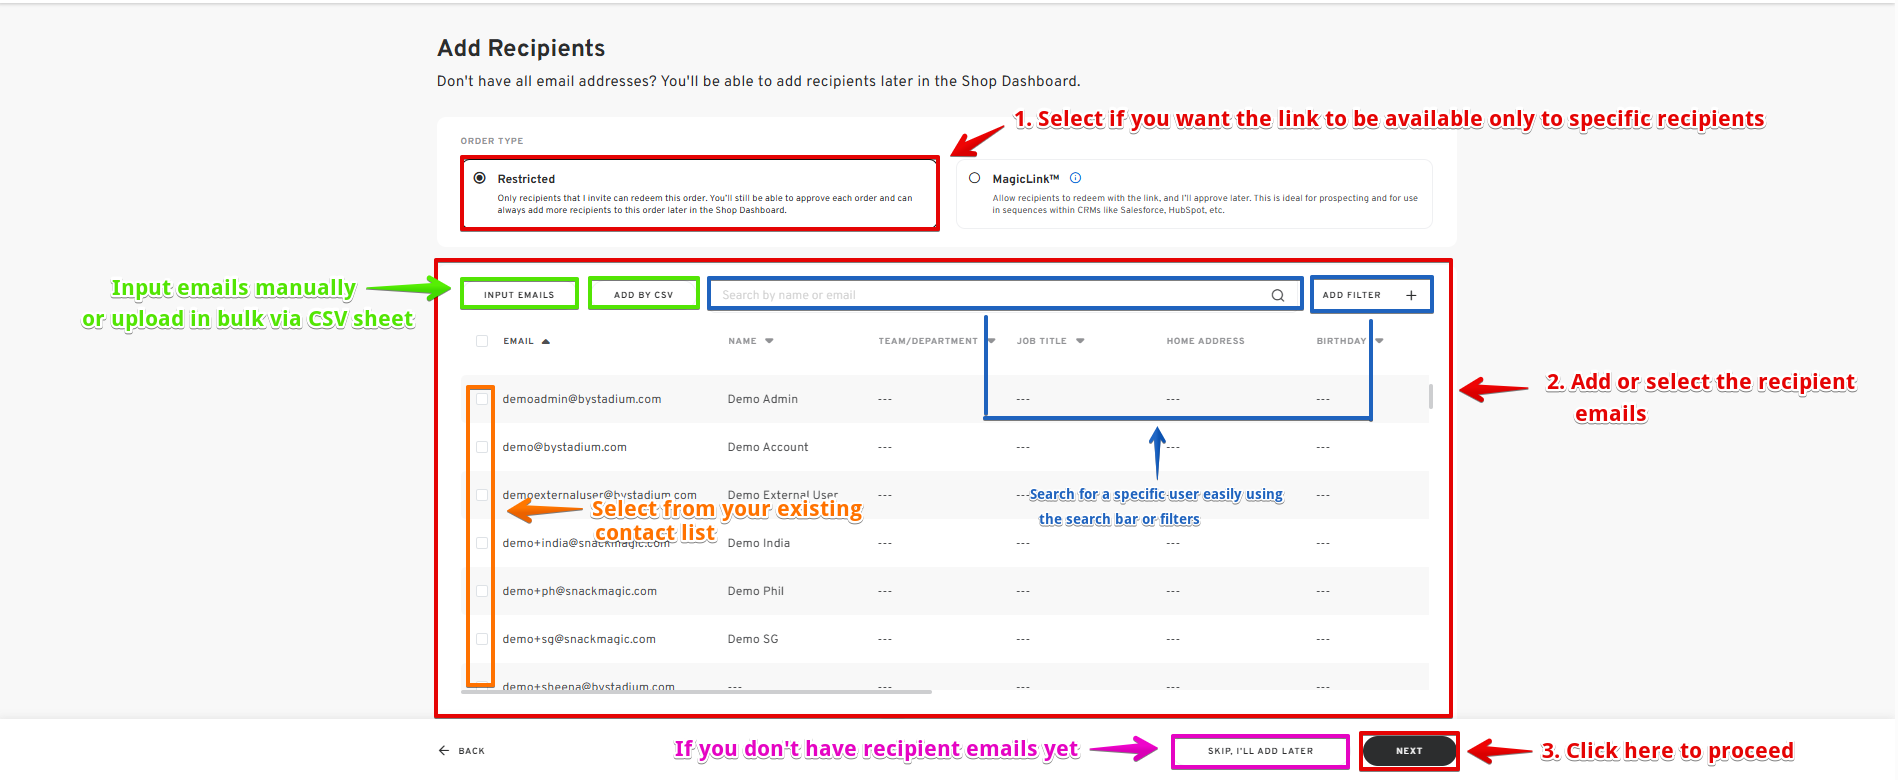Click the Email column sort arrow
1898x780 pixels.
pyautogui.click(x=546, y=341)
